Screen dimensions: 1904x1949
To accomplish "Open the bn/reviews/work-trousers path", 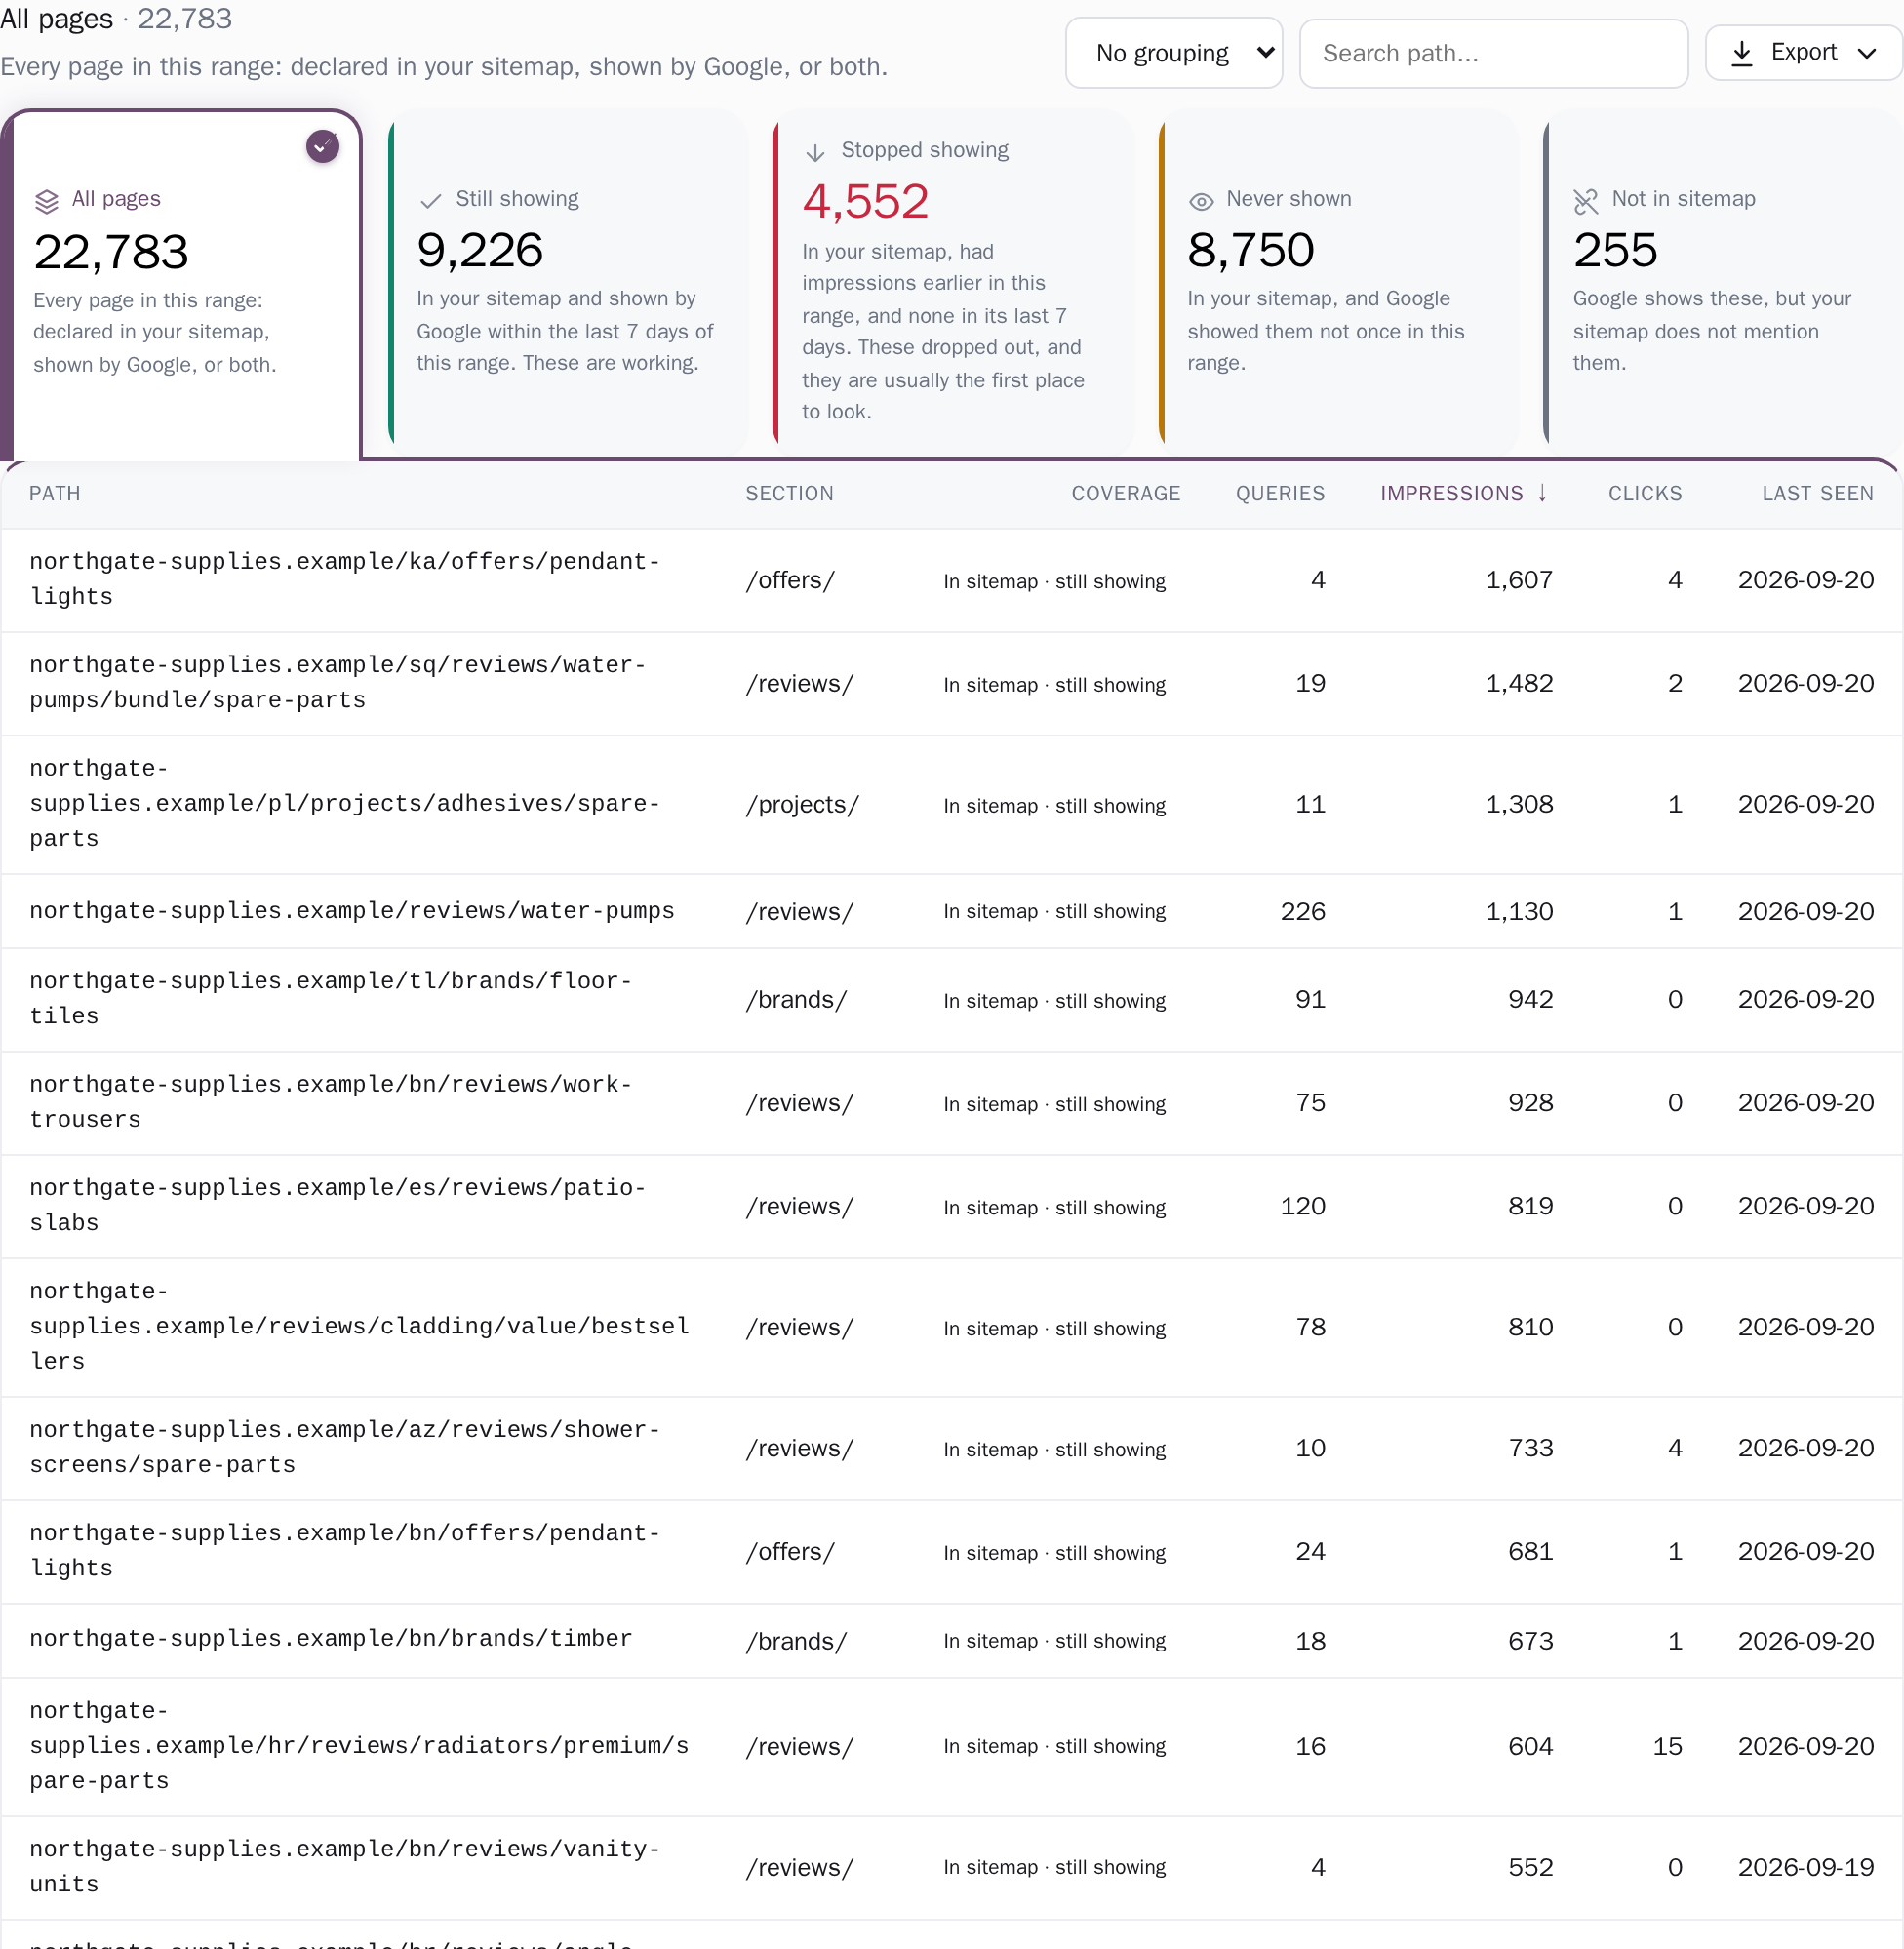I will point(331,1101).
